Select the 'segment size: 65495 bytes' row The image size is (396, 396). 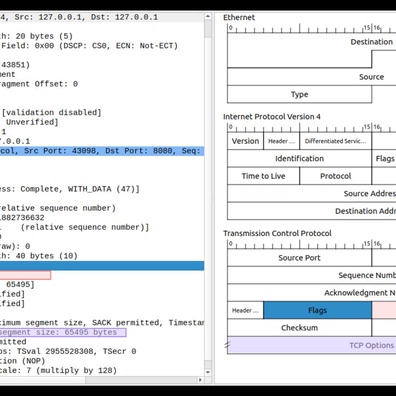coord(63,332)
